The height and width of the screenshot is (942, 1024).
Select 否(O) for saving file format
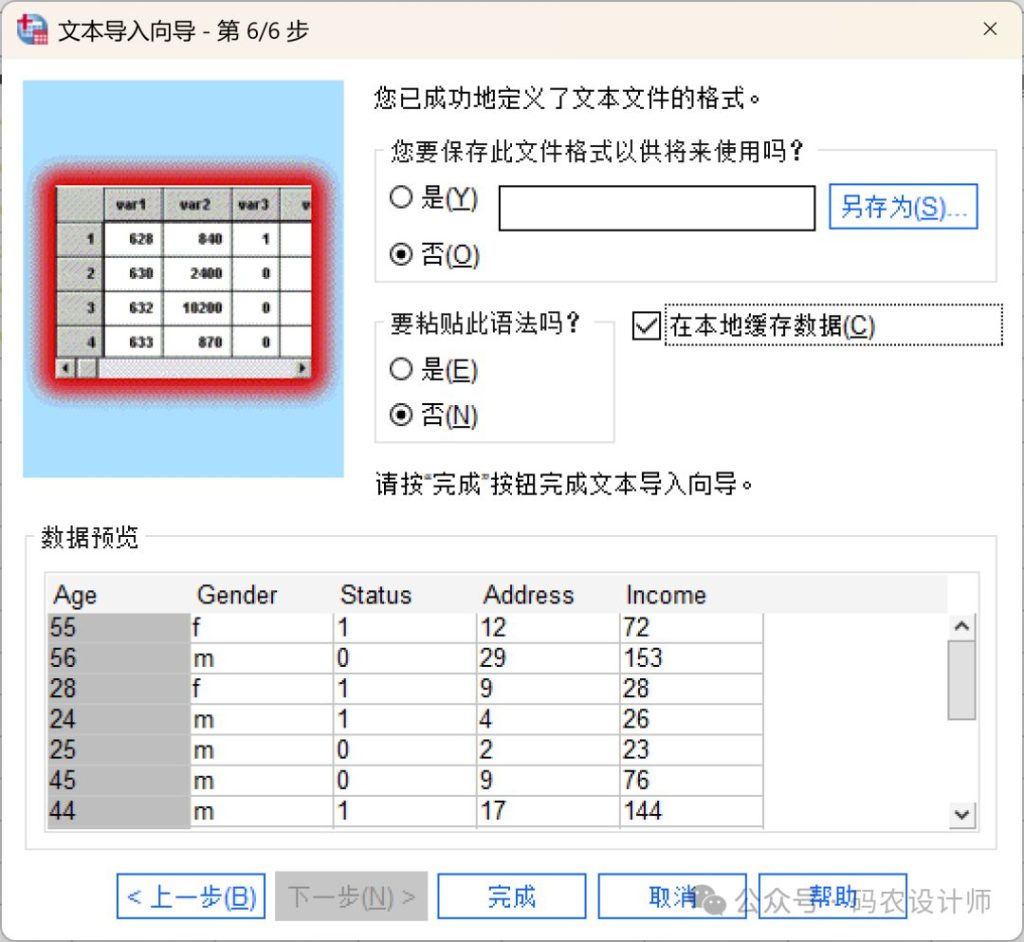(402, 255)
